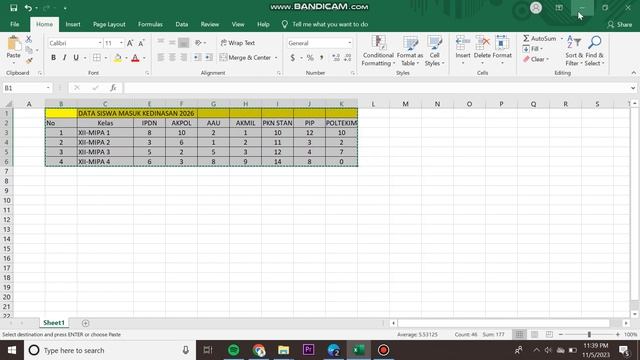The width and height of the screenshot is (640, 360).
Task: Click zoom in plus on status bar
Action: [618, 334]
